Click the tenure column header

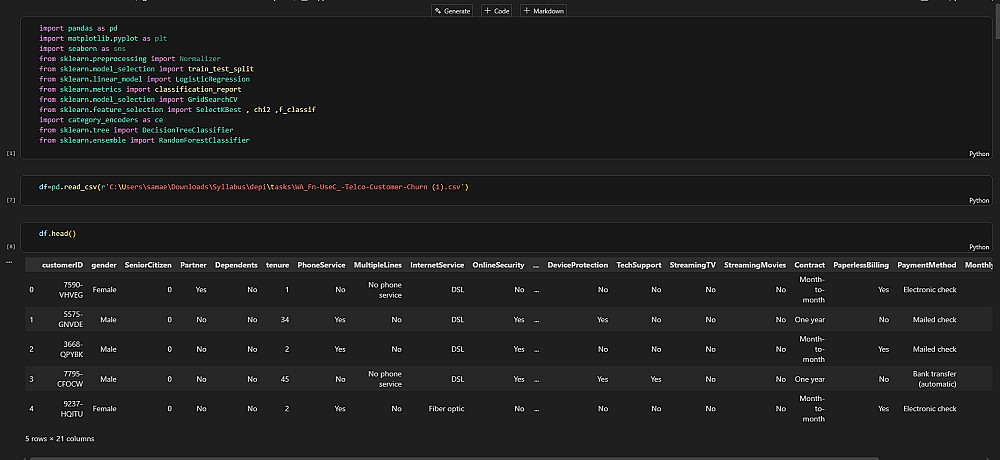pos(277,265)
